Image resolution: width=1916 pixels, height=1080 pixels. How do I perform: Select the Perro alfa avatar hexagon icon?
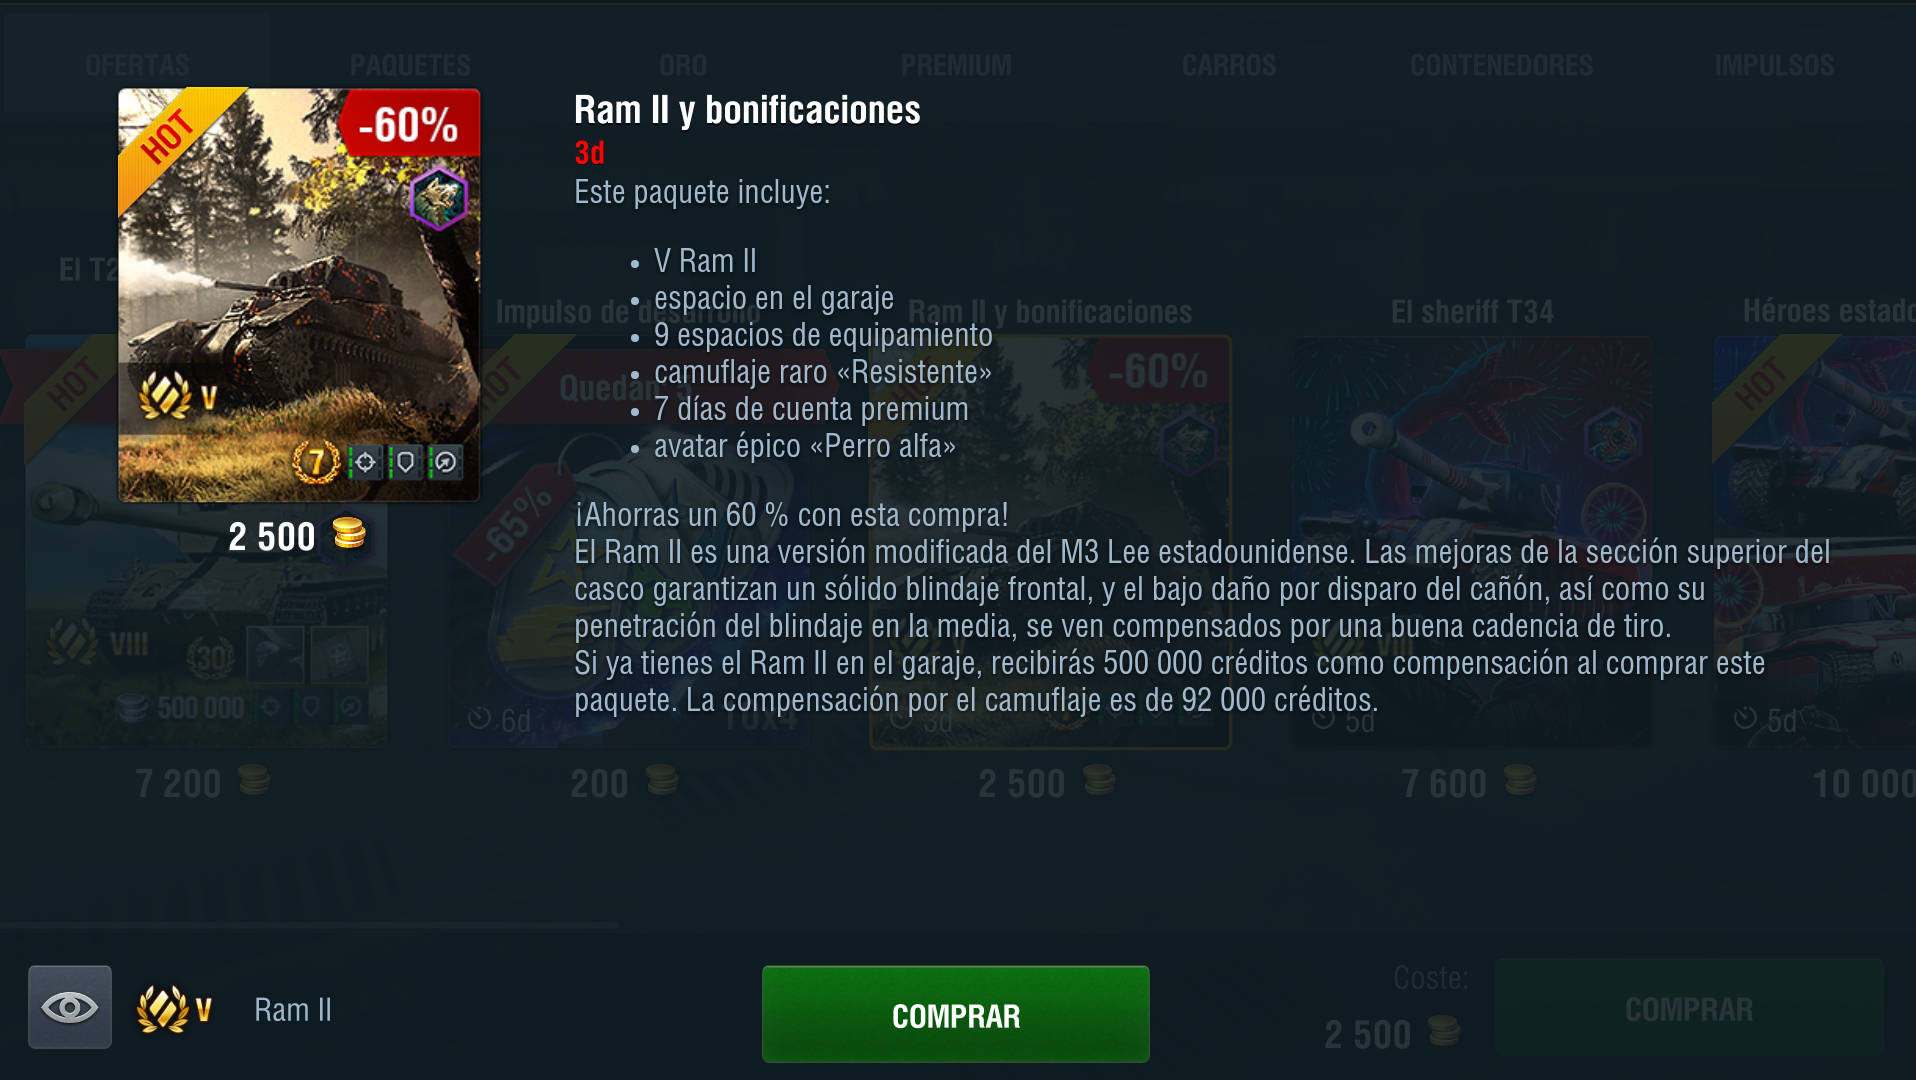point(439,198)
